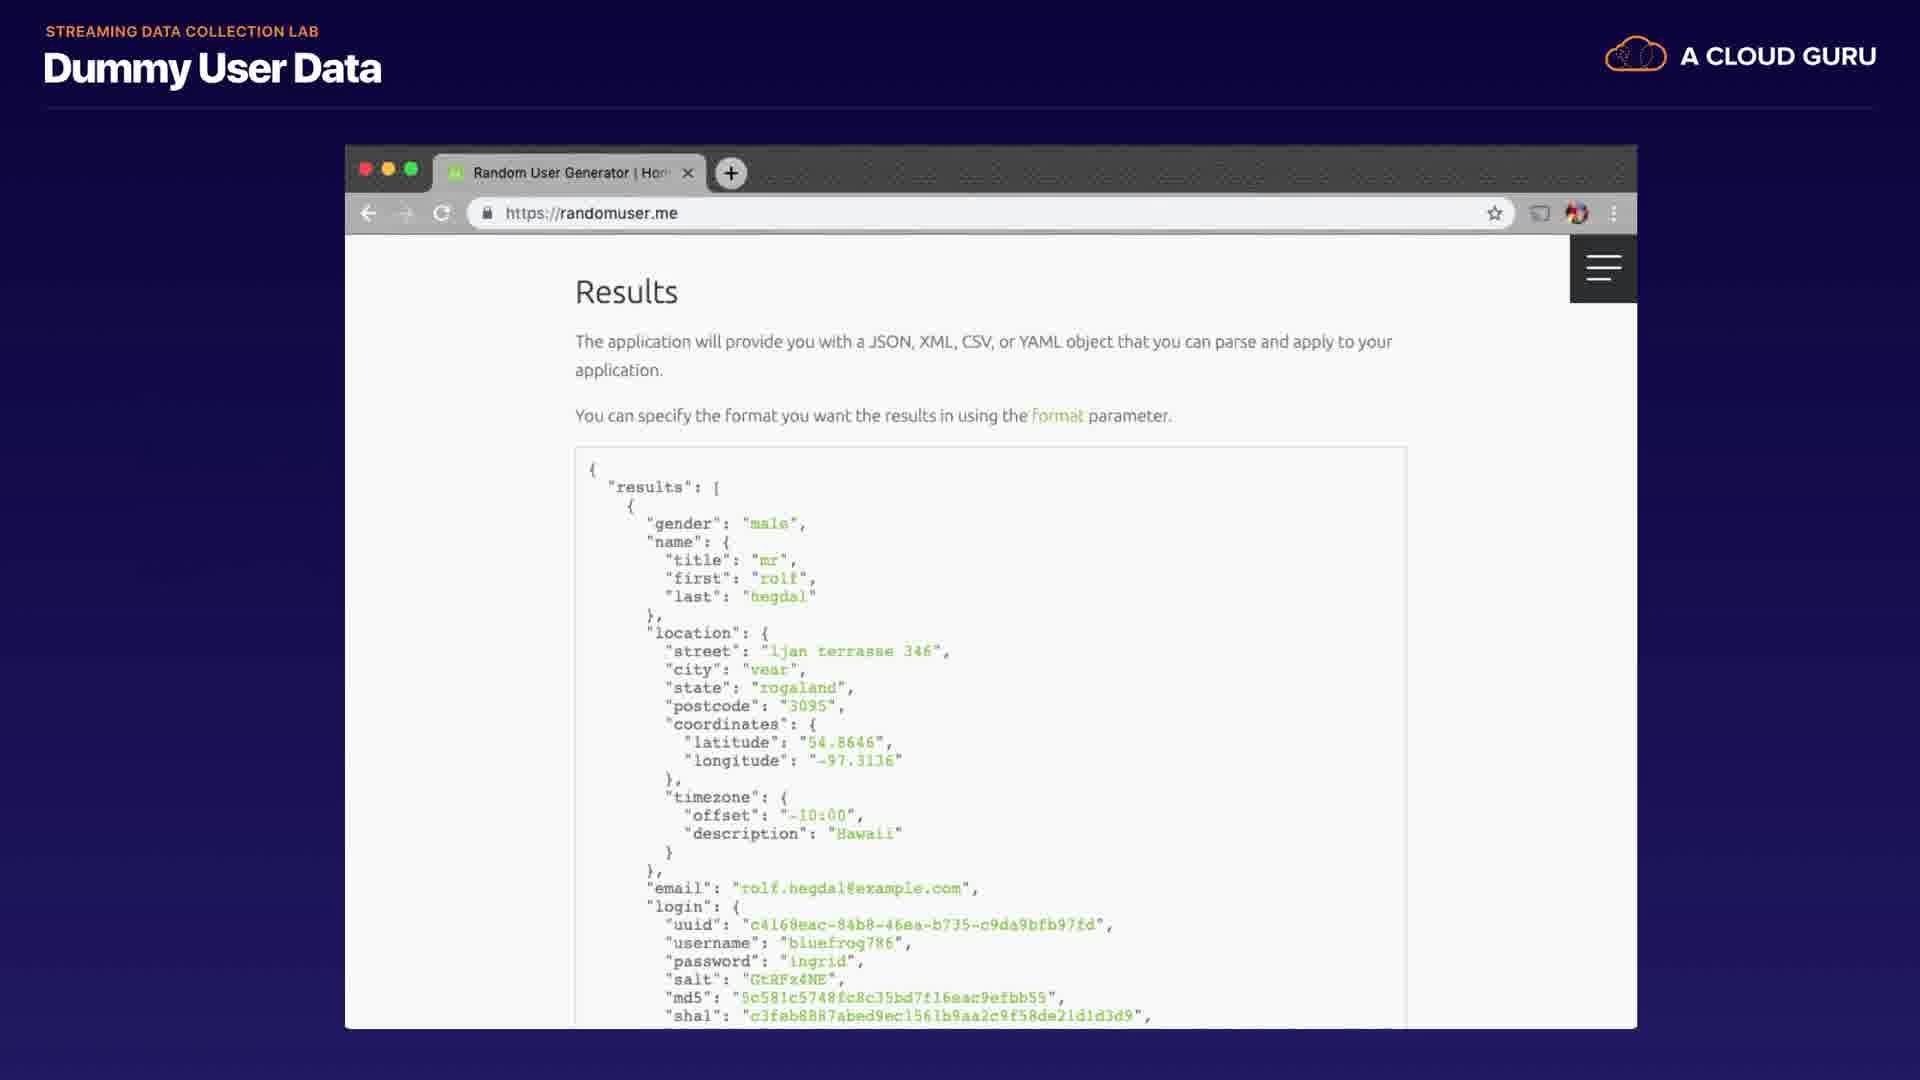The height and width of the screenshot is (1080, 1920).
Task: Open Chrome's three-dot menu
Action: pyautogui.click(x=1614, y=213)
